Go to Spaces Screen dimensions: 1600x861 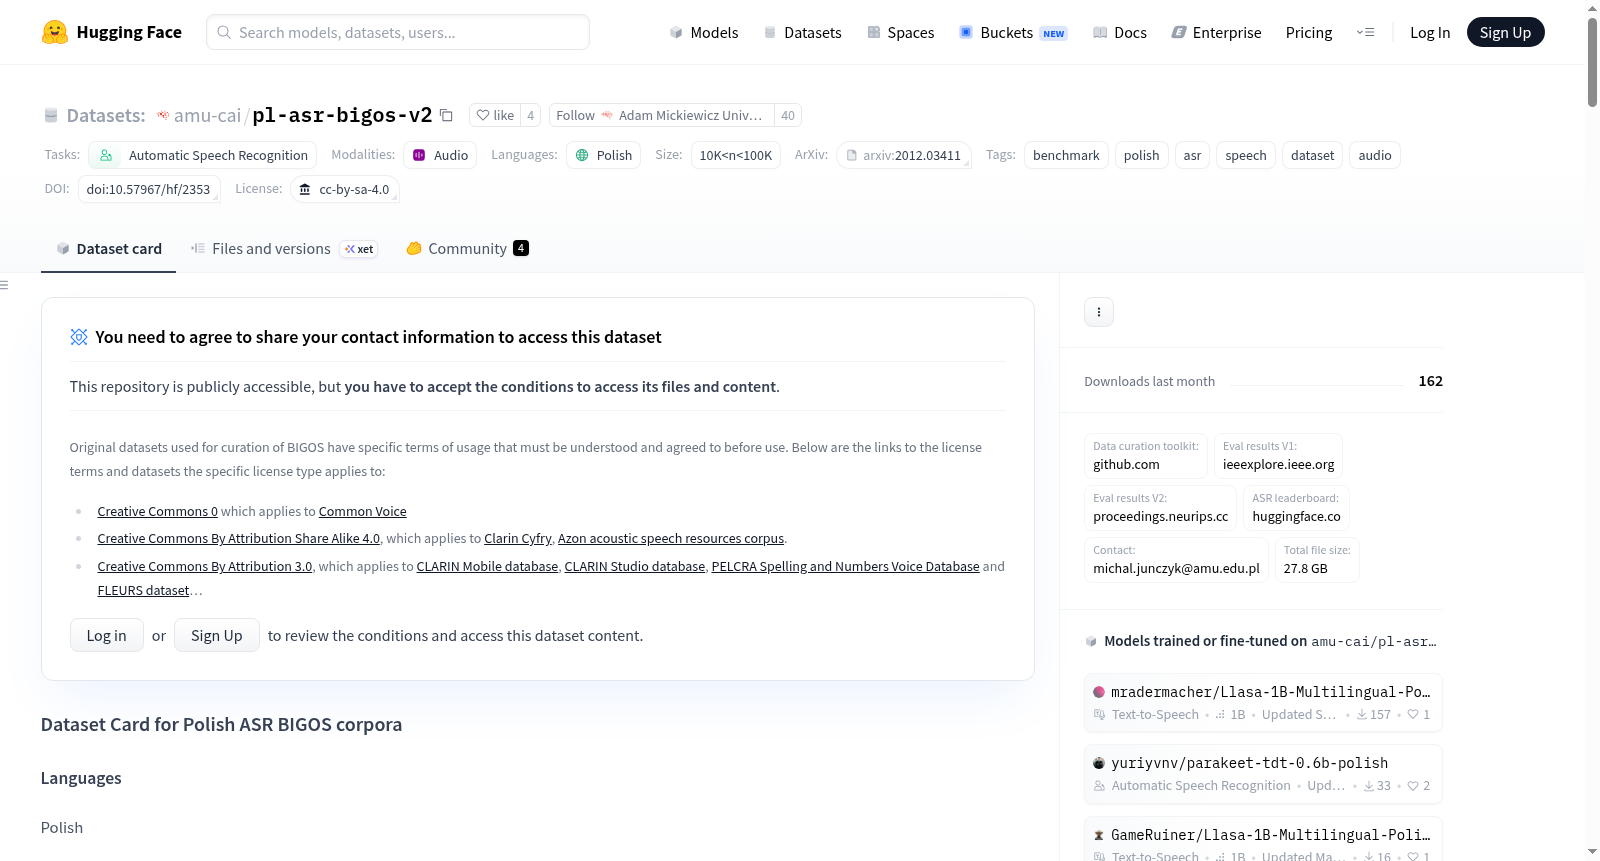tap(900, 32)
